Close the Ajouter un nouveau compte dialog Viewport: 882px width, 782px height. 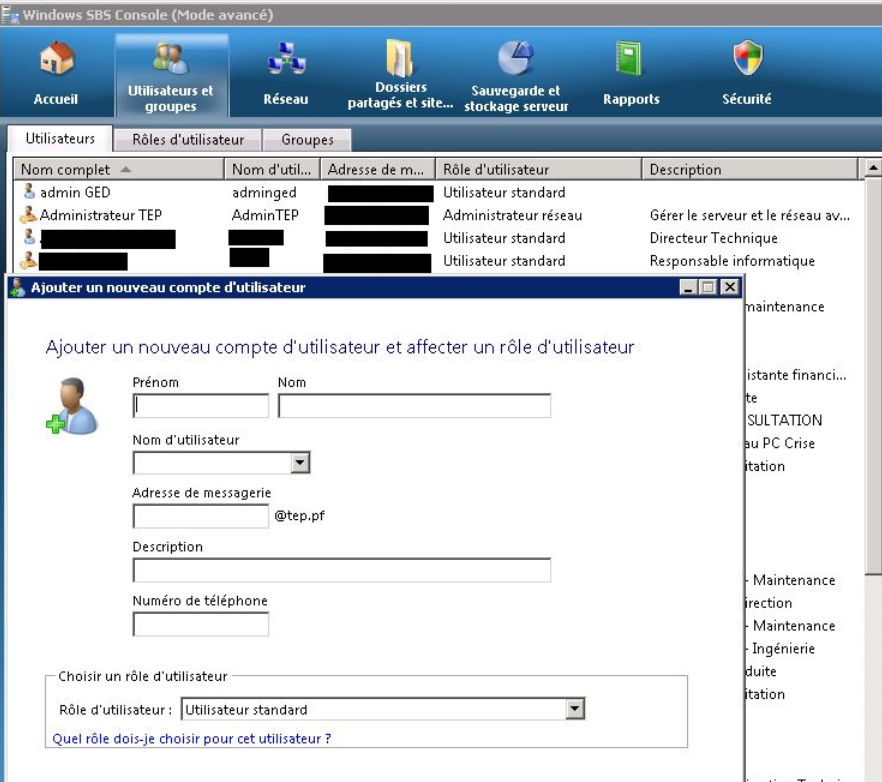pos(730,287)
